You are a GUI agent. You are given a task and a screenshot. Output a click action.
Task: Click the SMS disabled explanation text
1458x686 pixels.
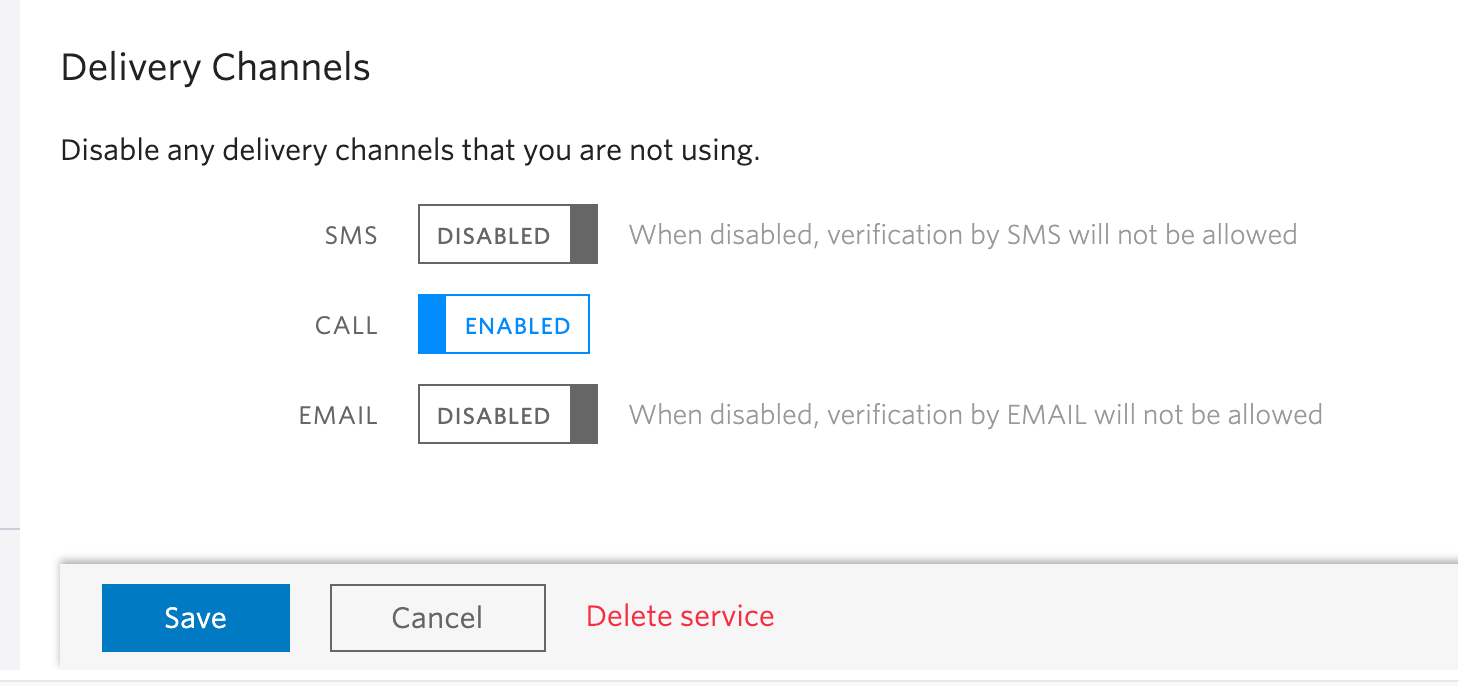coord(962,234)
